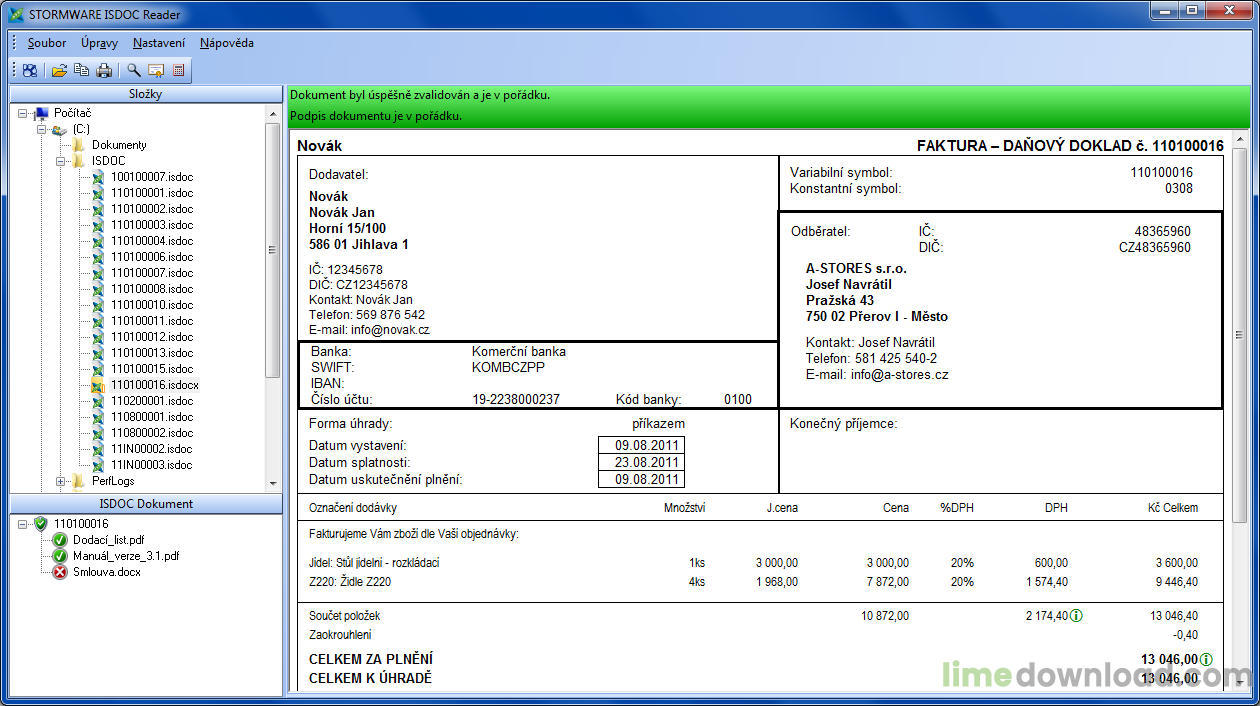Open the signature certificate icon
The image size is (1260, 706).
pyautogui.click(x=155, y=70)
